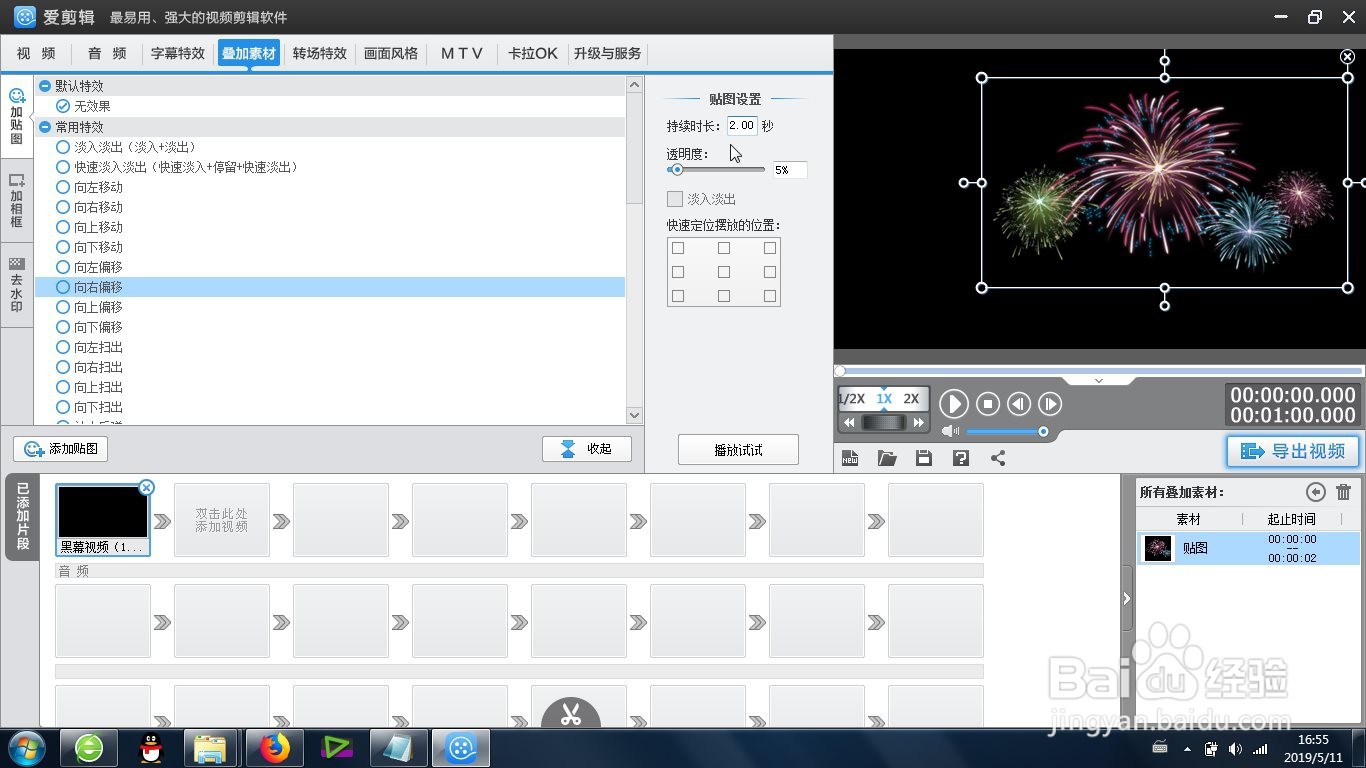
Task: Collapse the overlay panel with side arrow
Action: pos(1127,599)
